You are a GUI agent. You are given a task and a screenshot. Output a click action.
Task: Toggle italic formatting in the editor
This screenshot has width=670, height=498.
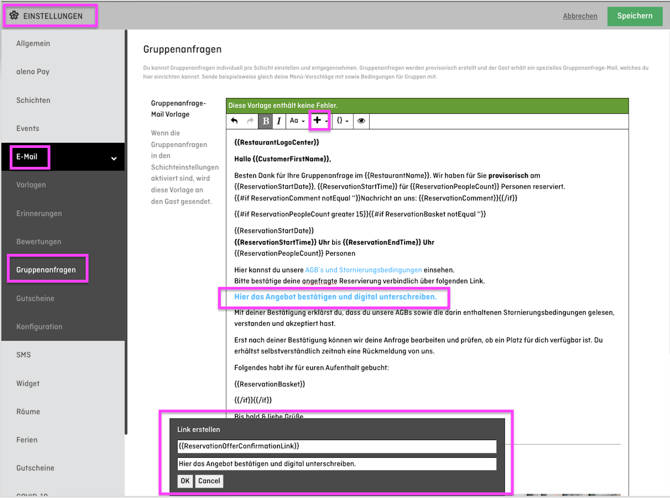click(x=279, y=121)
